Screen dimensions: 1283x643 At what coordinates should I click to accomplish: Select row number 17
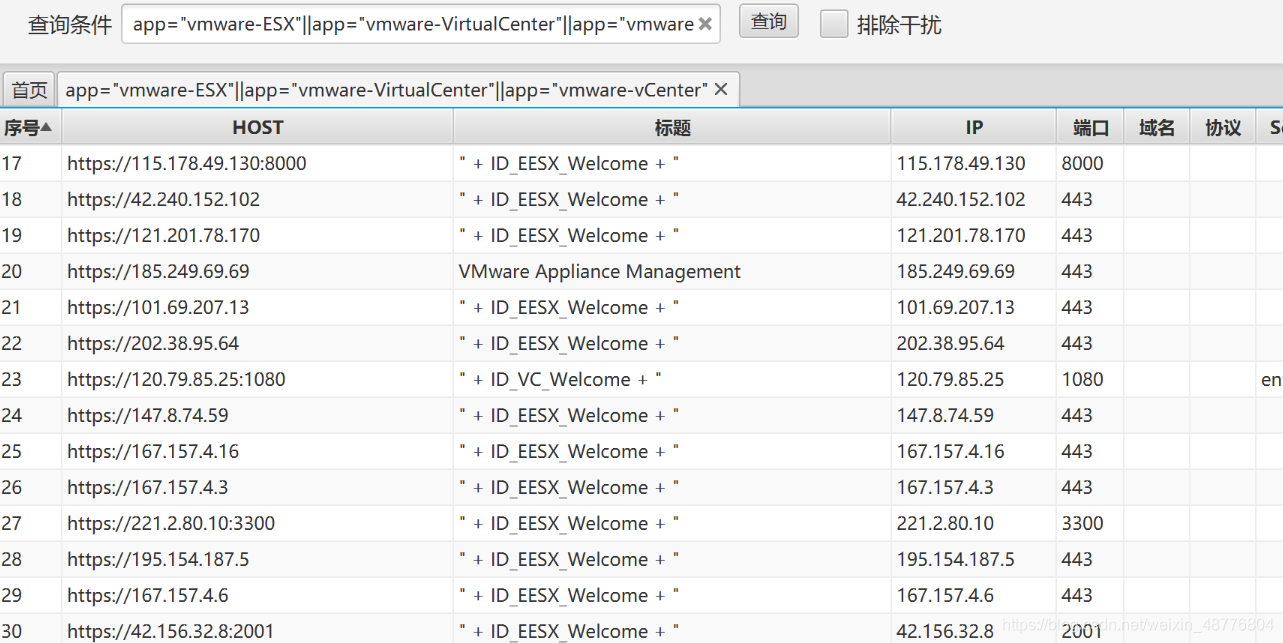12,163
